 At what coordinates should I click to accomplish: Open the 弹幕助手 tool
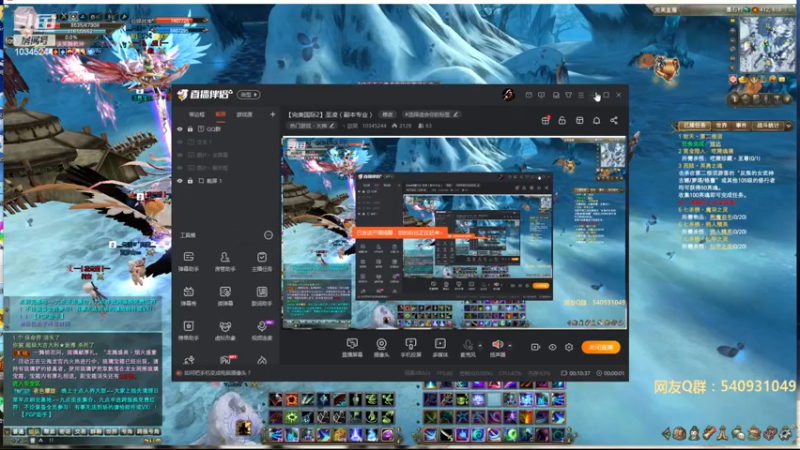[x=188, y=261]
